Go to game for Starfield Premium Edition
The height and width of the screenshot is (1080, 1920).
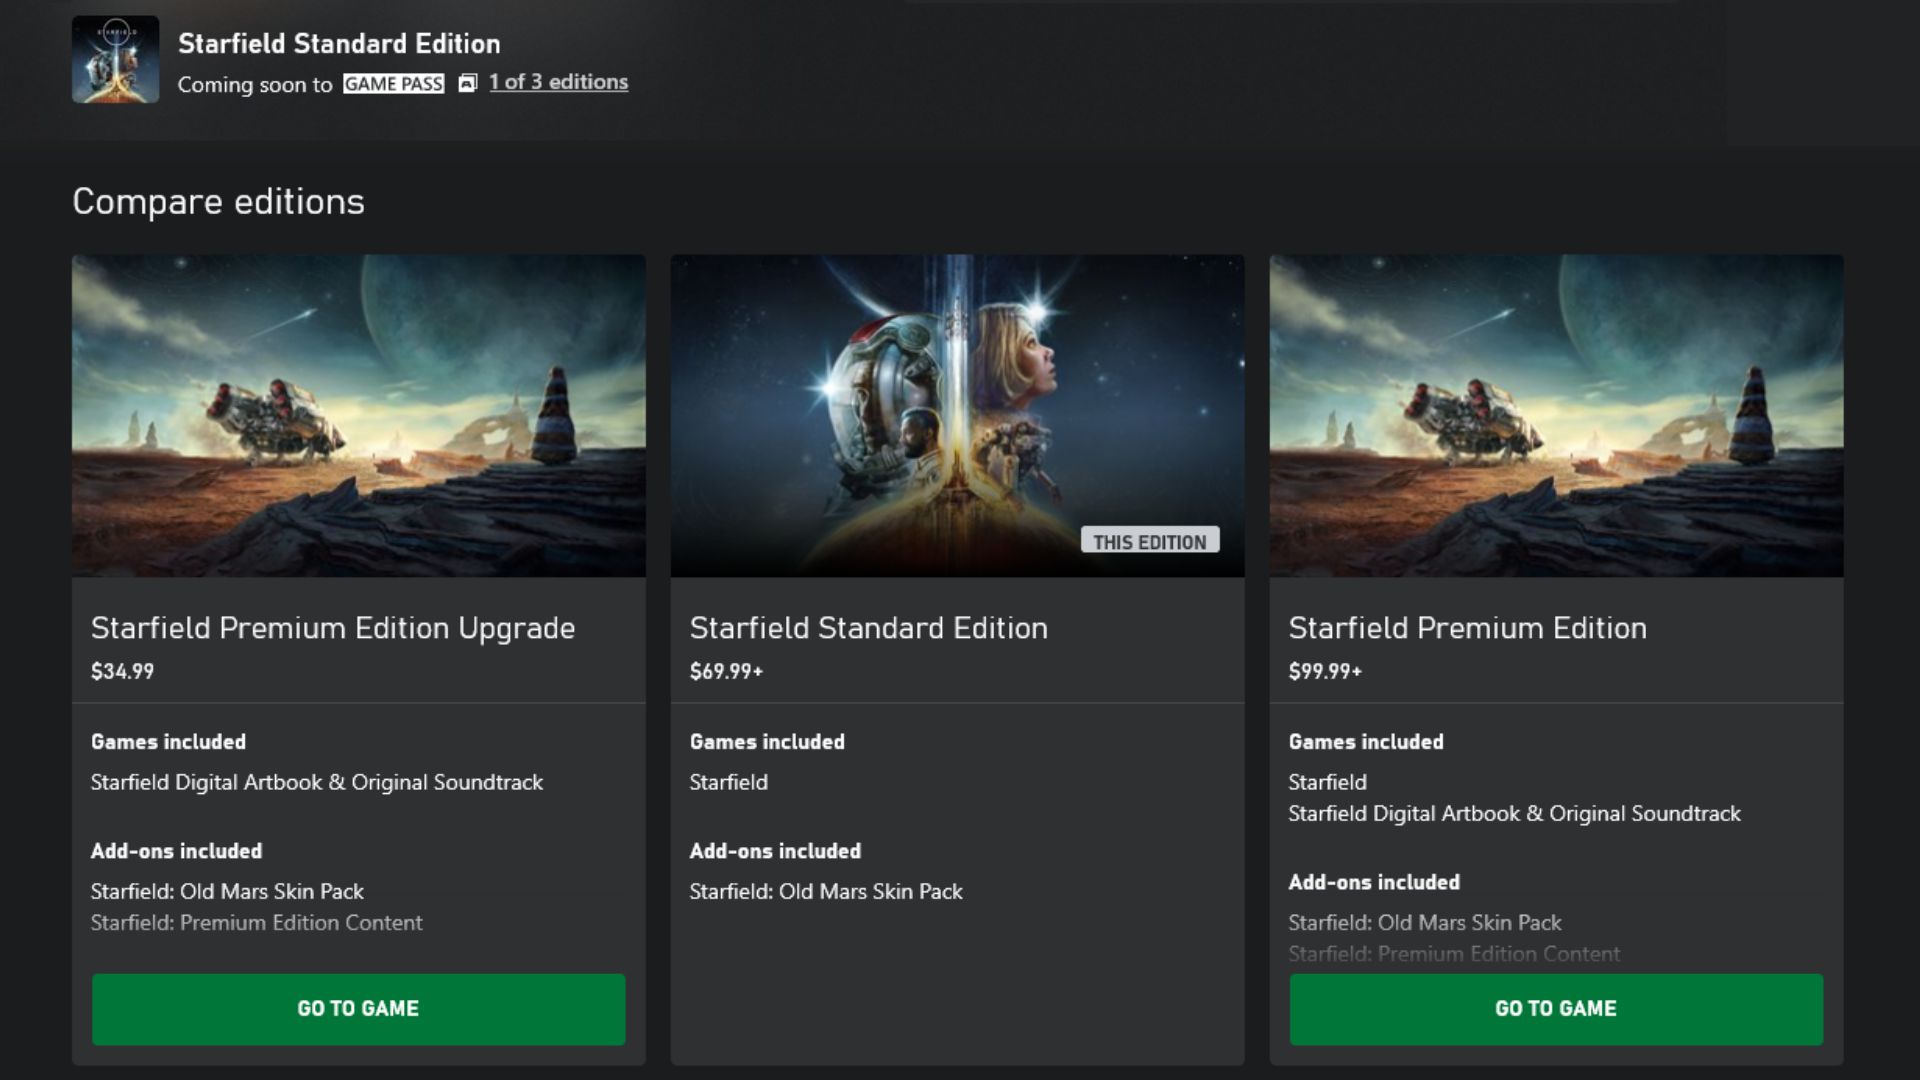click(1556, 1009)
